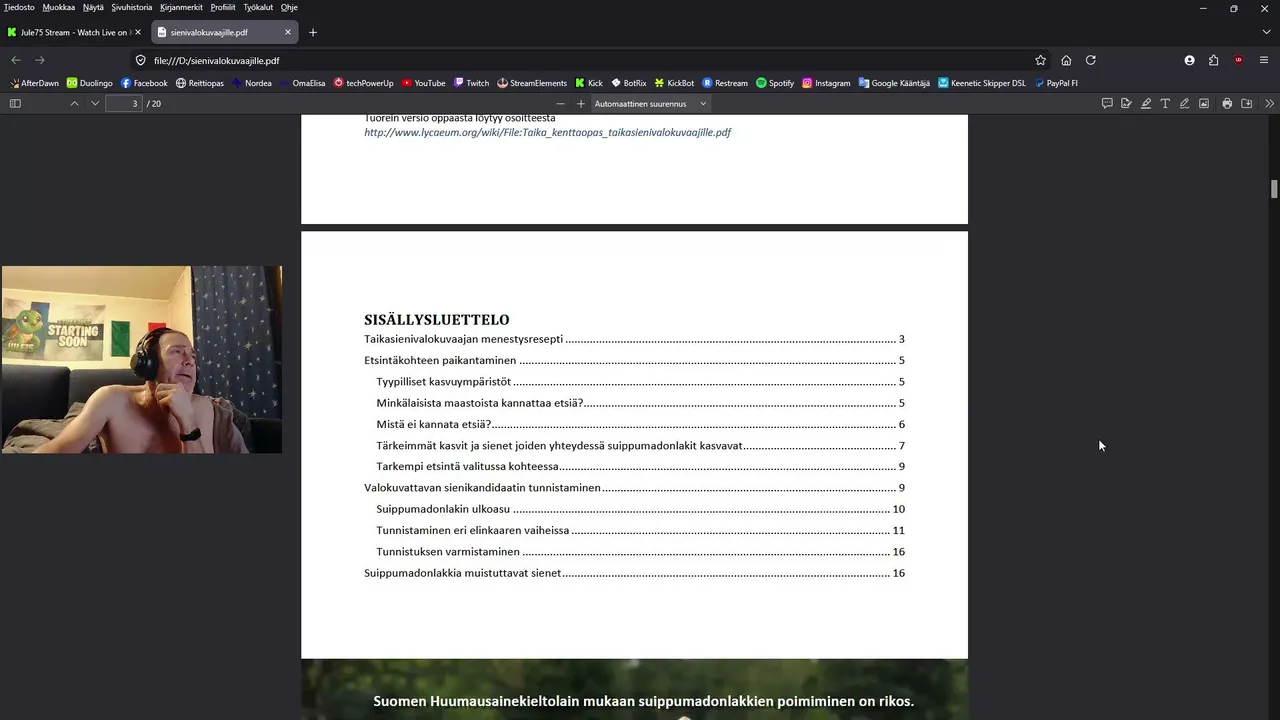Reload the current page
The image size is (1280, 720).
click(x=1091, y=60)
